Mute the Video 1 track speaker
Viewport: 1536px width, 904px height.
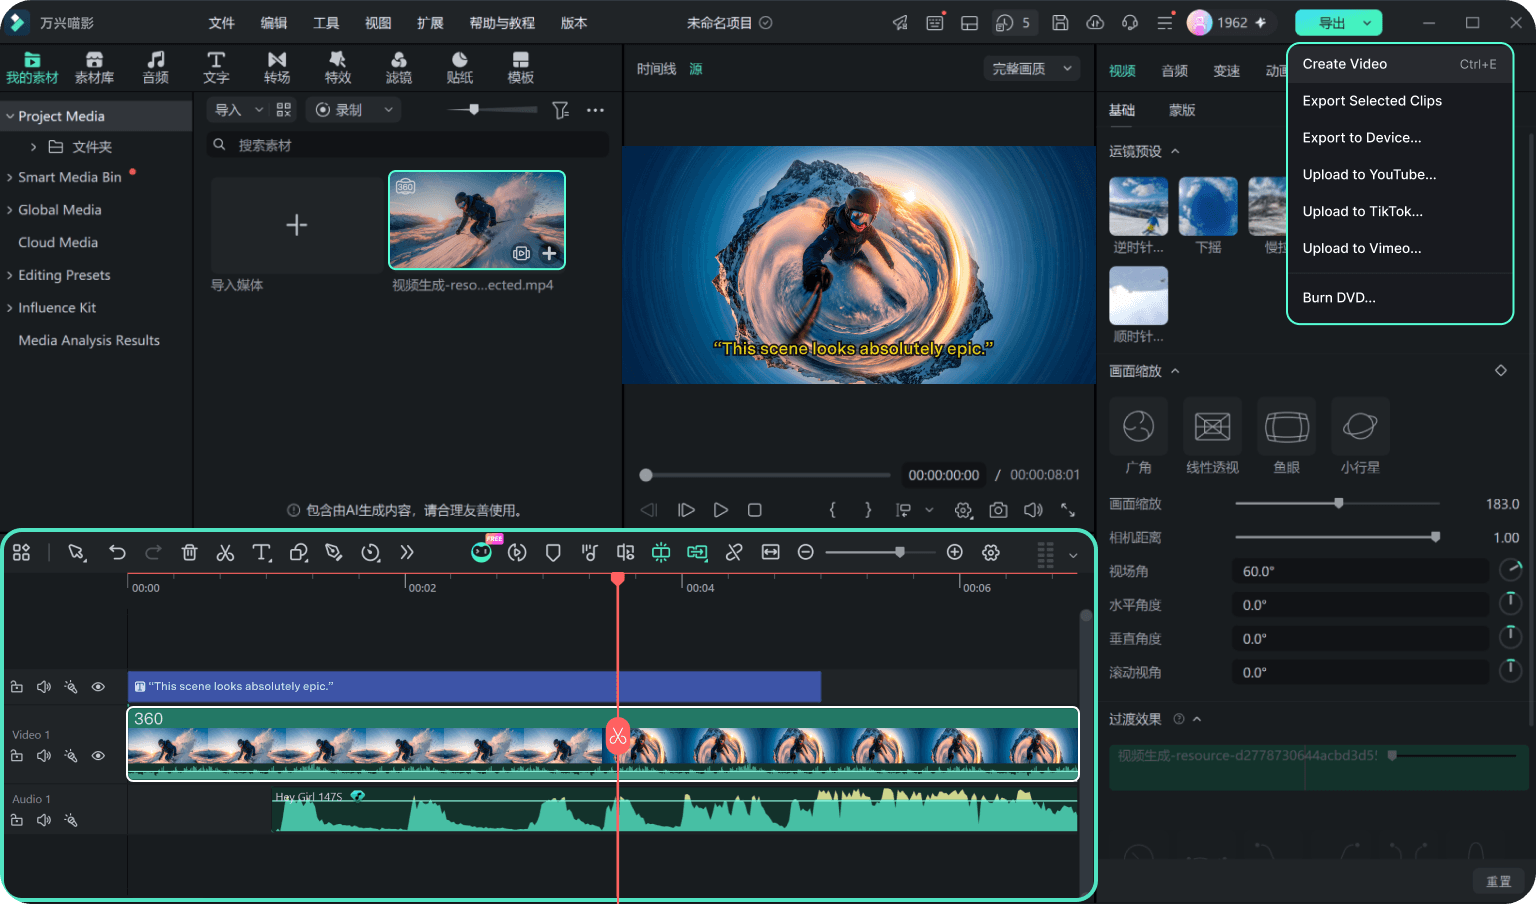[x=43, y=756]
